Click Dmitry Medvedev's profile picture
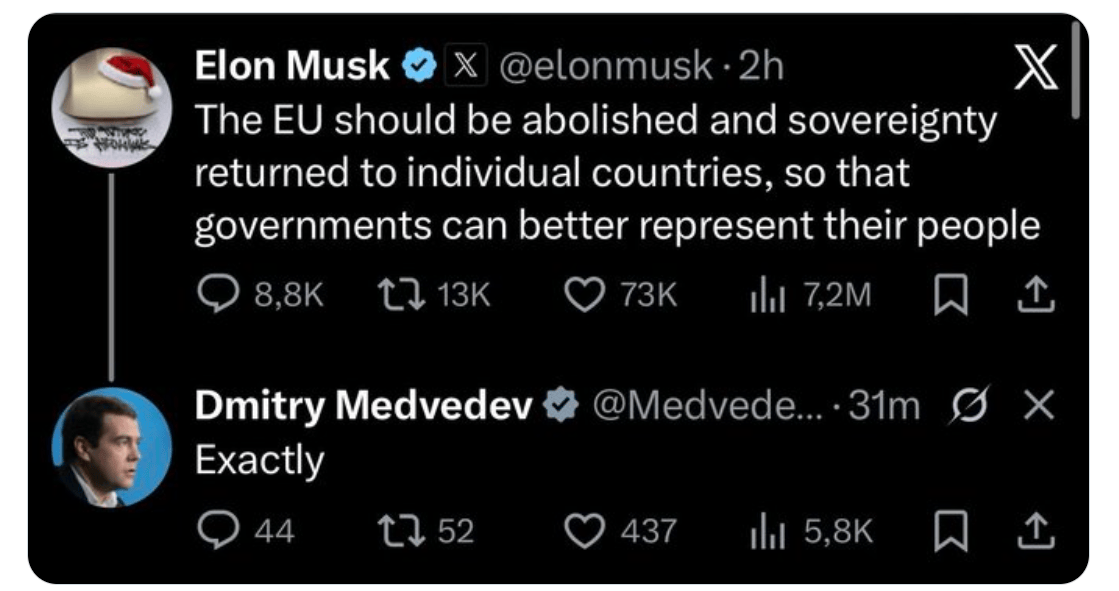The width and height of the screenshot is (1119, 591). pos(112,445)
